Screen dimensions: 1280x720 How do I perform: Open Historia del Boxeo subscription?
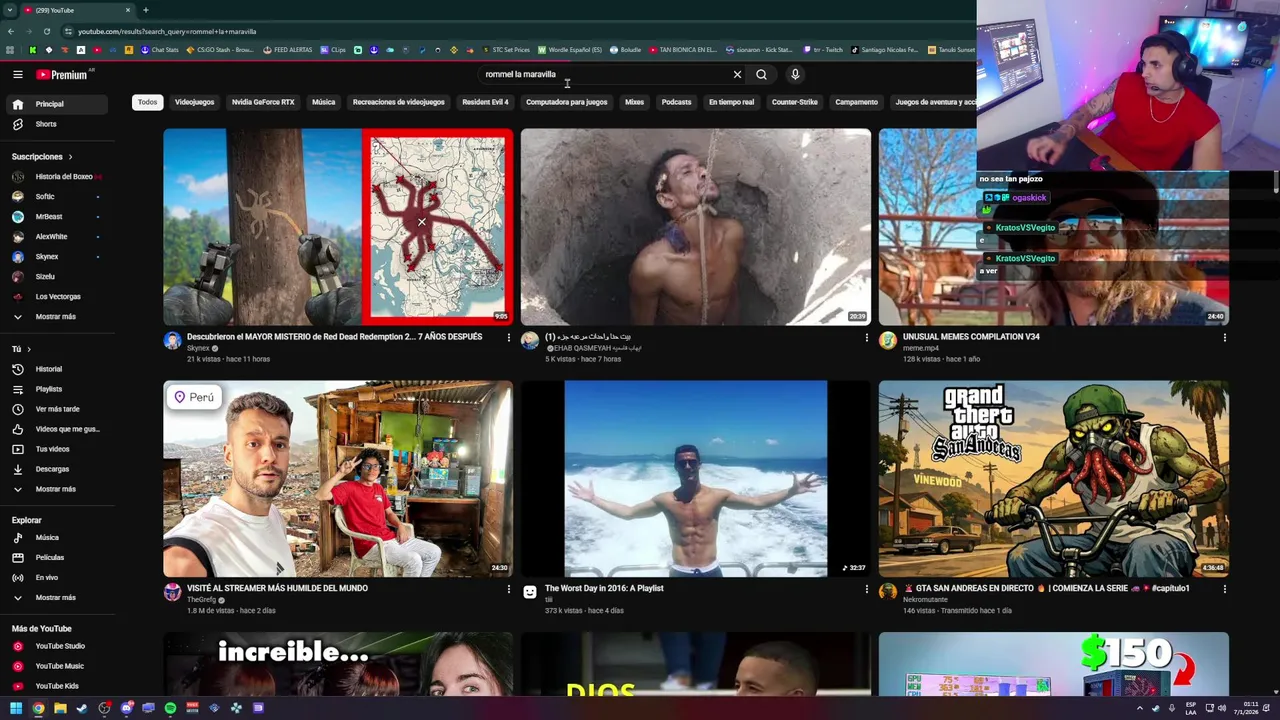[x=57, y=177]
